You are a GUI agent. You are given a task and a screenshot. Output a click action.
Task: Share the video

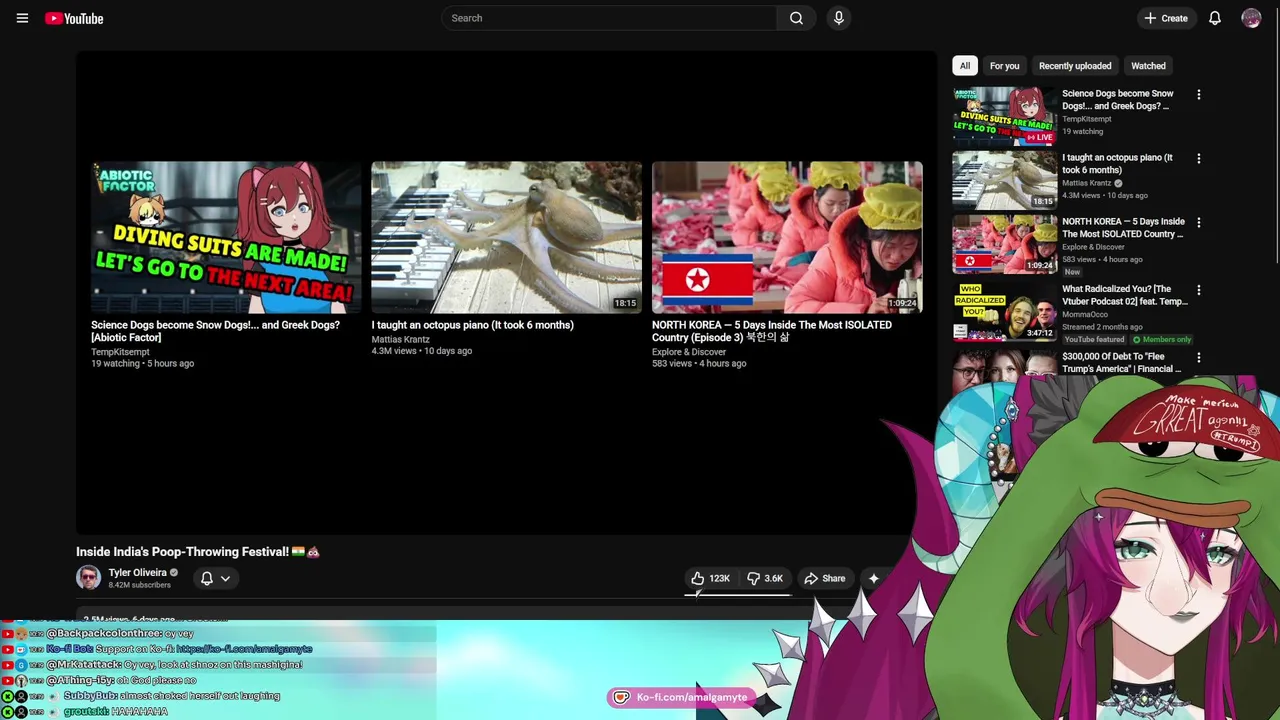(x=825, y=578)
